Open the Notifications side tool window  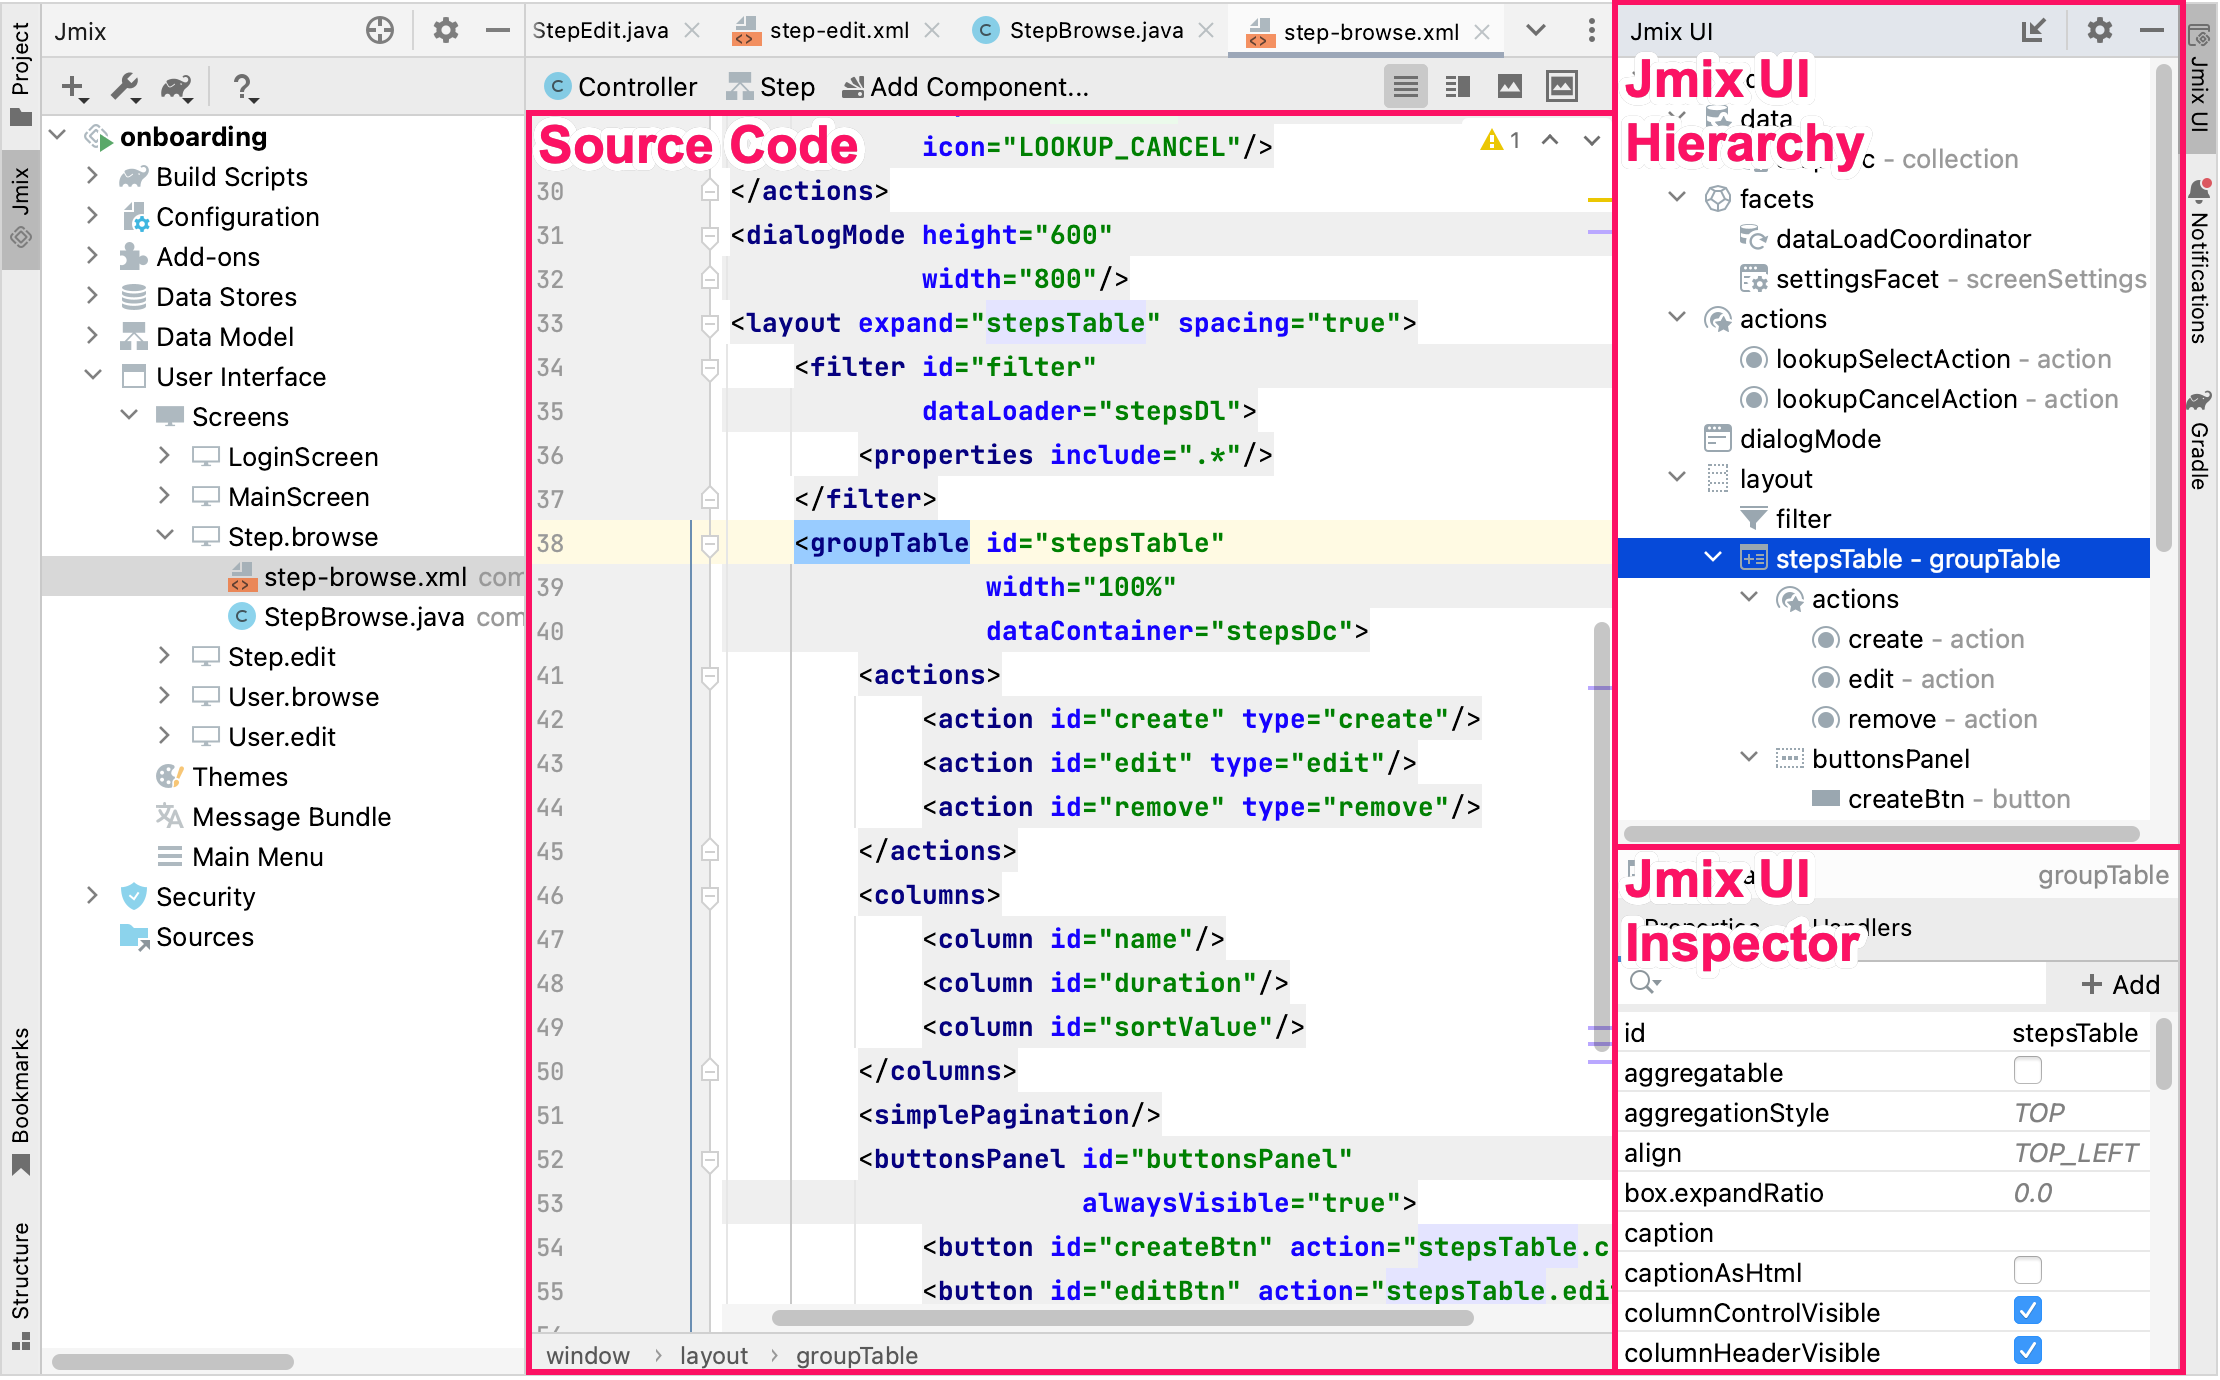(x=2199, y=262)
